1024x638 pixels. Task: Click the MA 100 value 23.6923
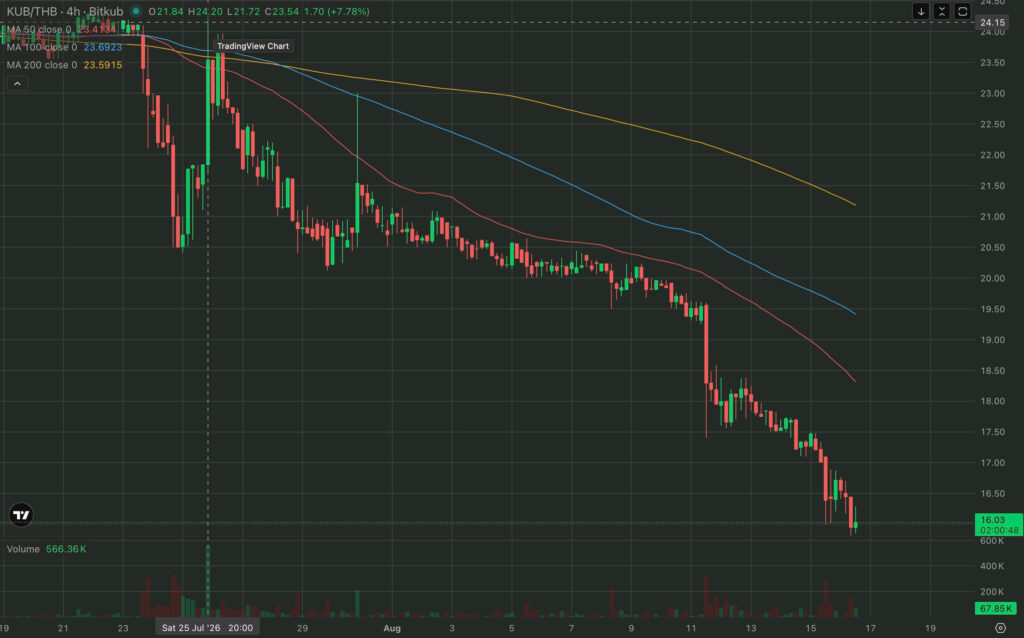[x=103, y=47]
